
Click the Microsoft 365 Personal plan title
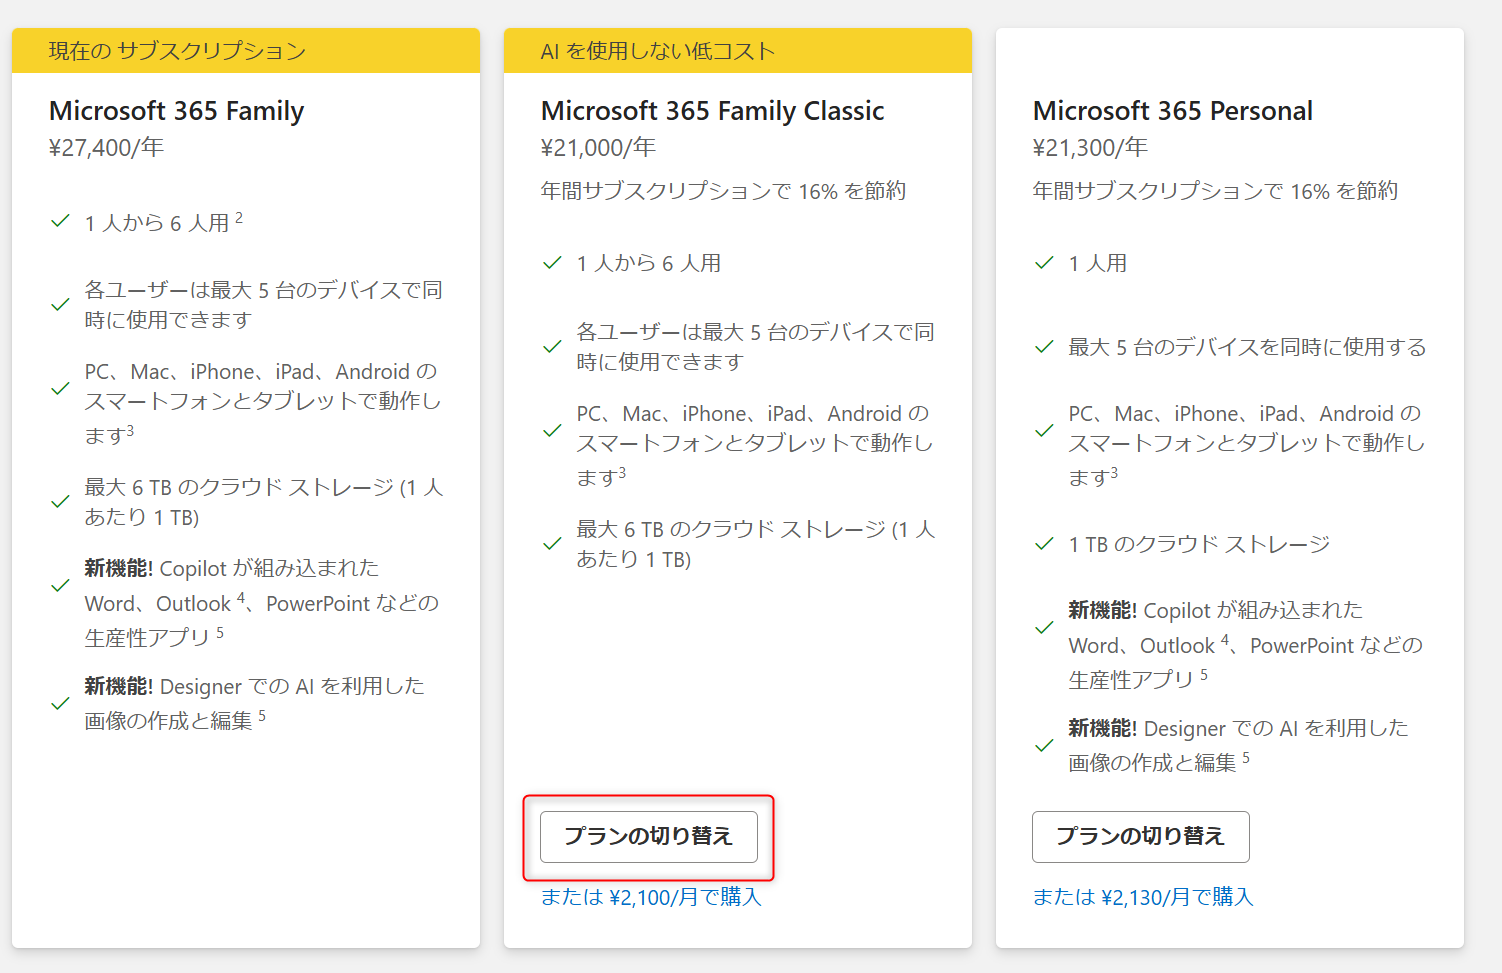coord(1172,111)
